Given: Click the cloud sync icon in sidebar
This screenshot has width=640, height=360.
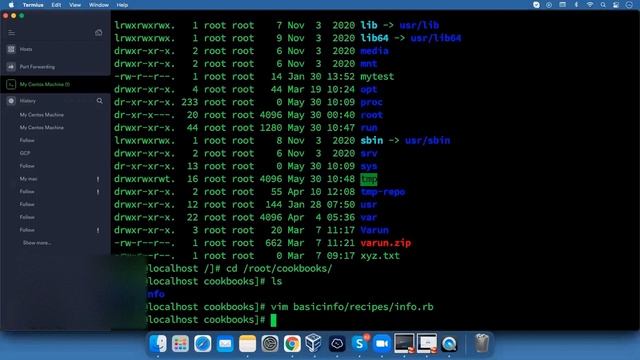Looking at the screenshot, I should (98, 33).
